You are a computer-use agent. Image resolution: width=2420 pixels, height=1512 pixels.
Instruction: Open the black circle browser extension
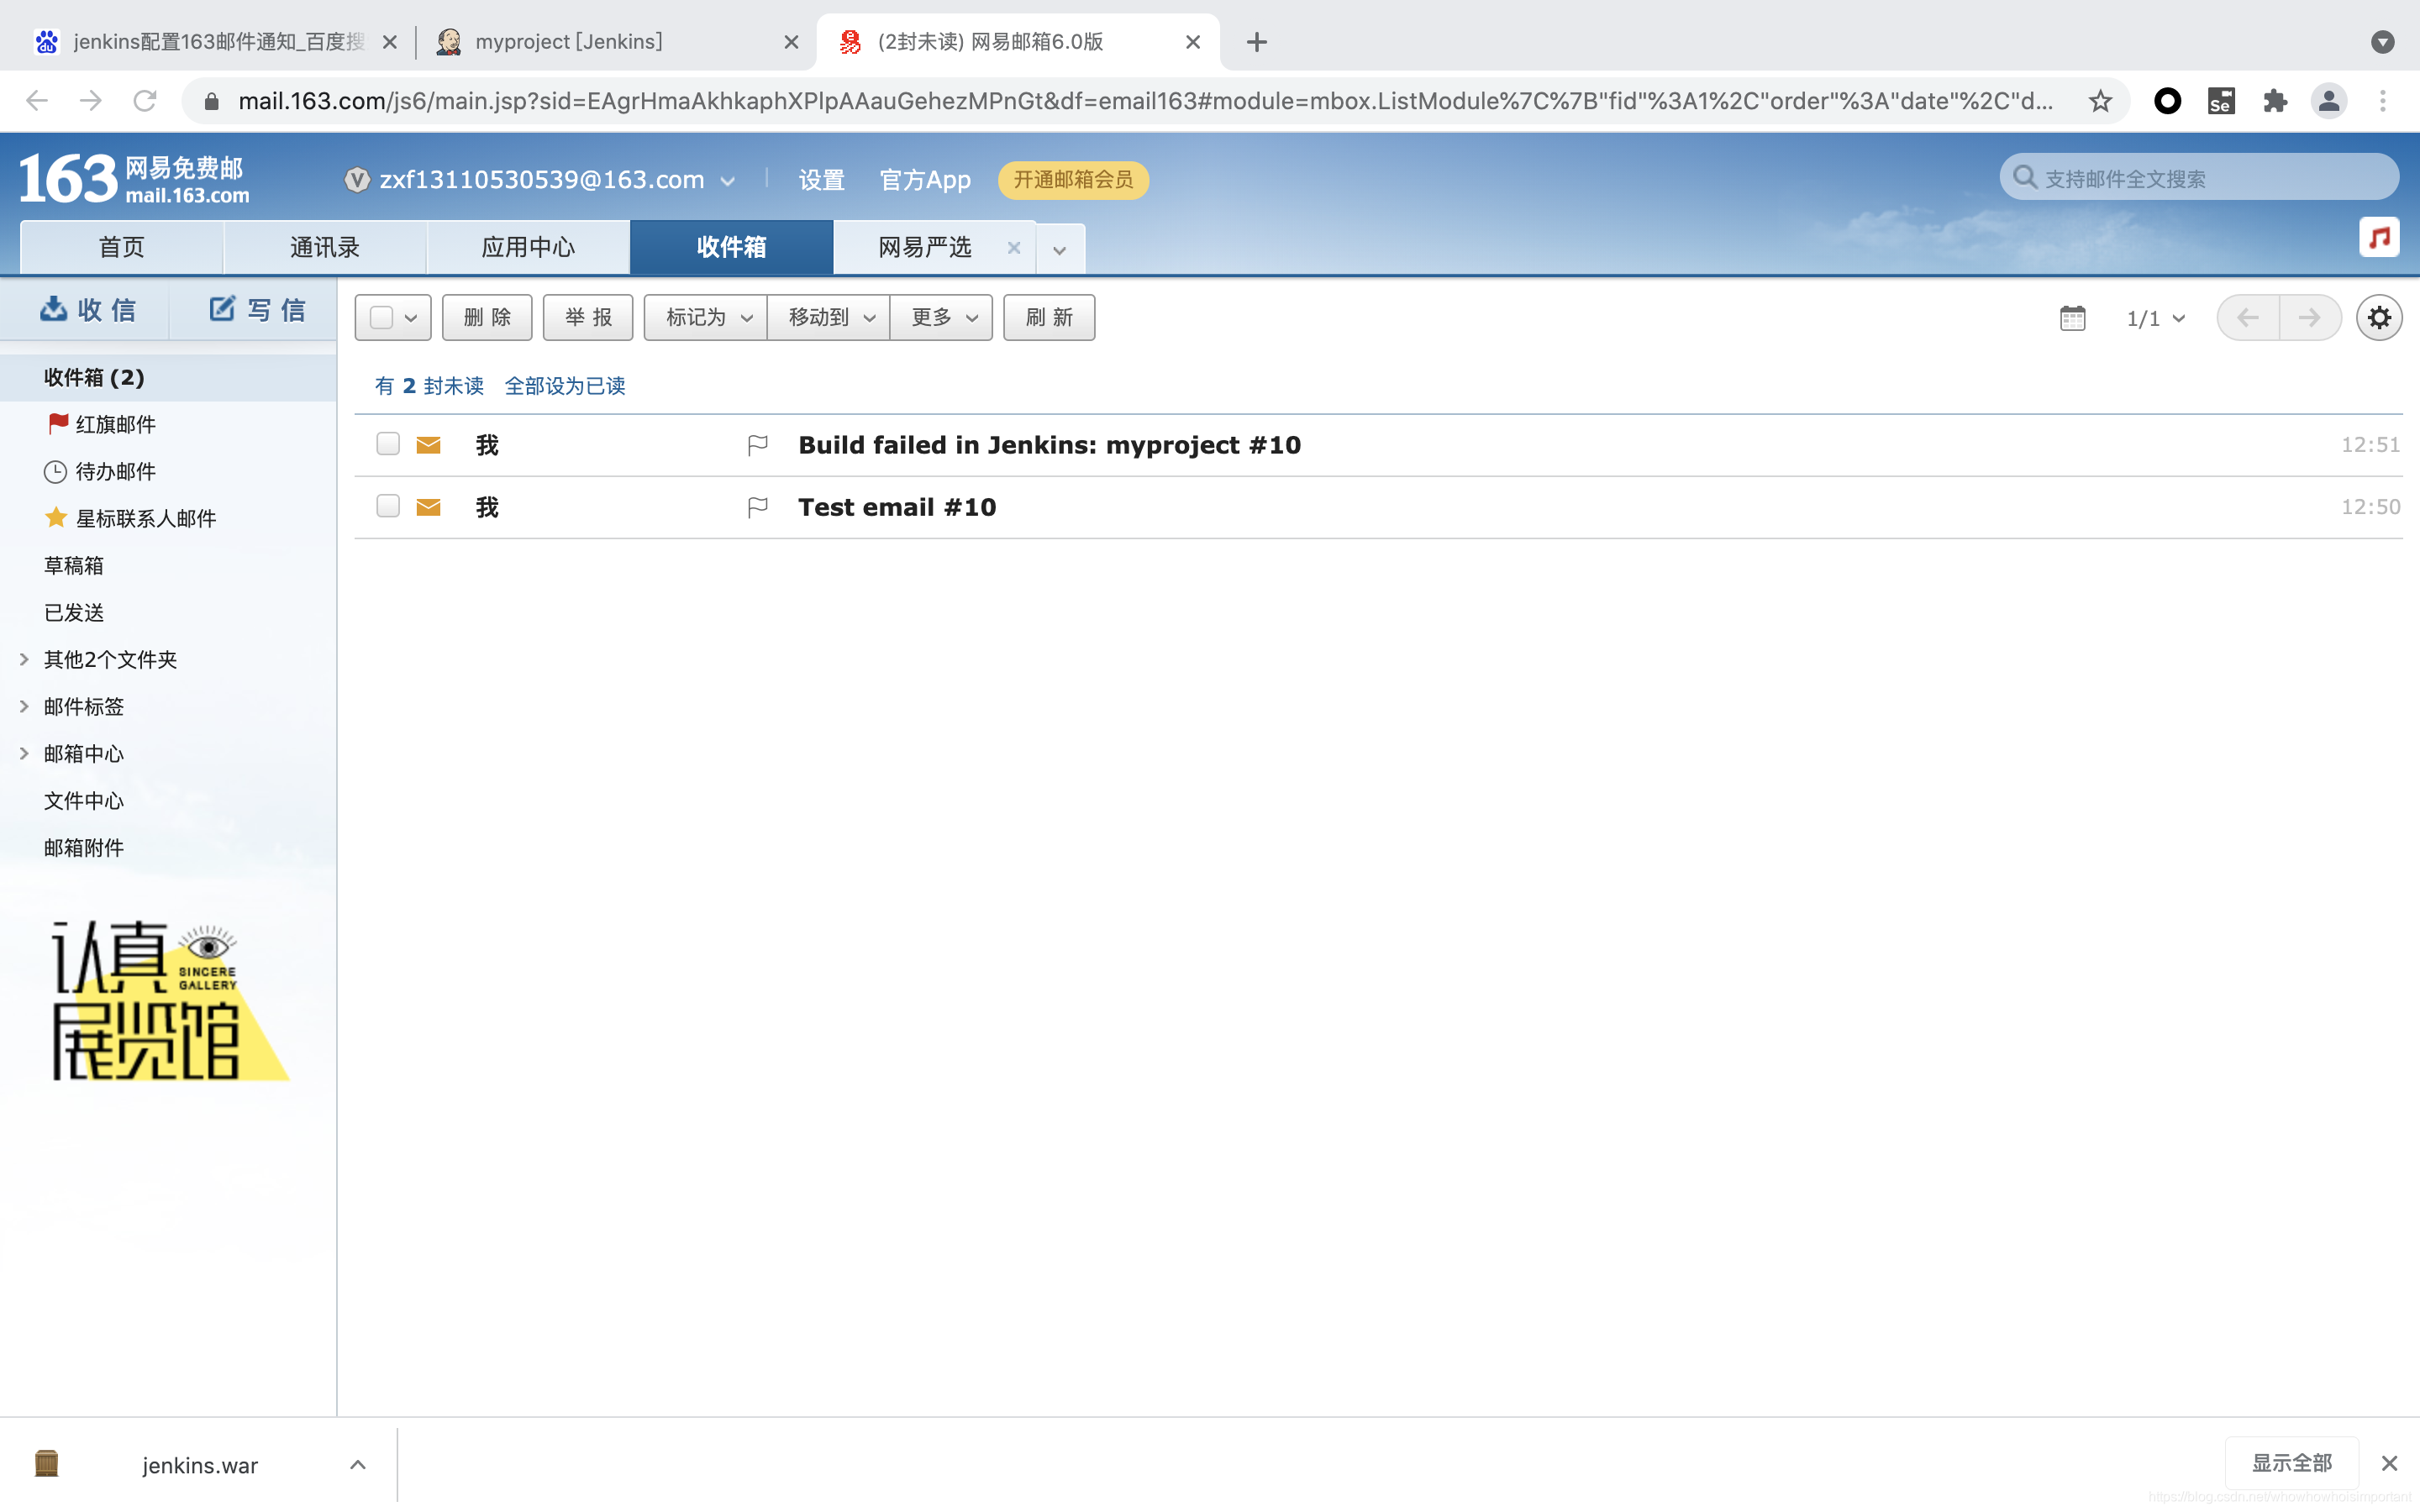pos(2167,101)
